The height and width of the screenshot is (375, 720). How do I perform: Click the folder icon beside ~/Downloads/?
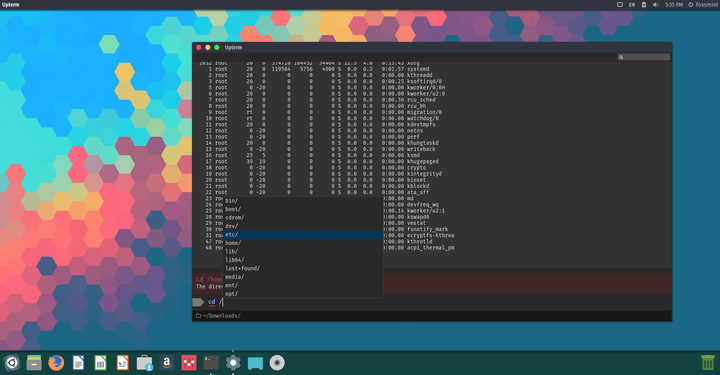pos(198,316)
